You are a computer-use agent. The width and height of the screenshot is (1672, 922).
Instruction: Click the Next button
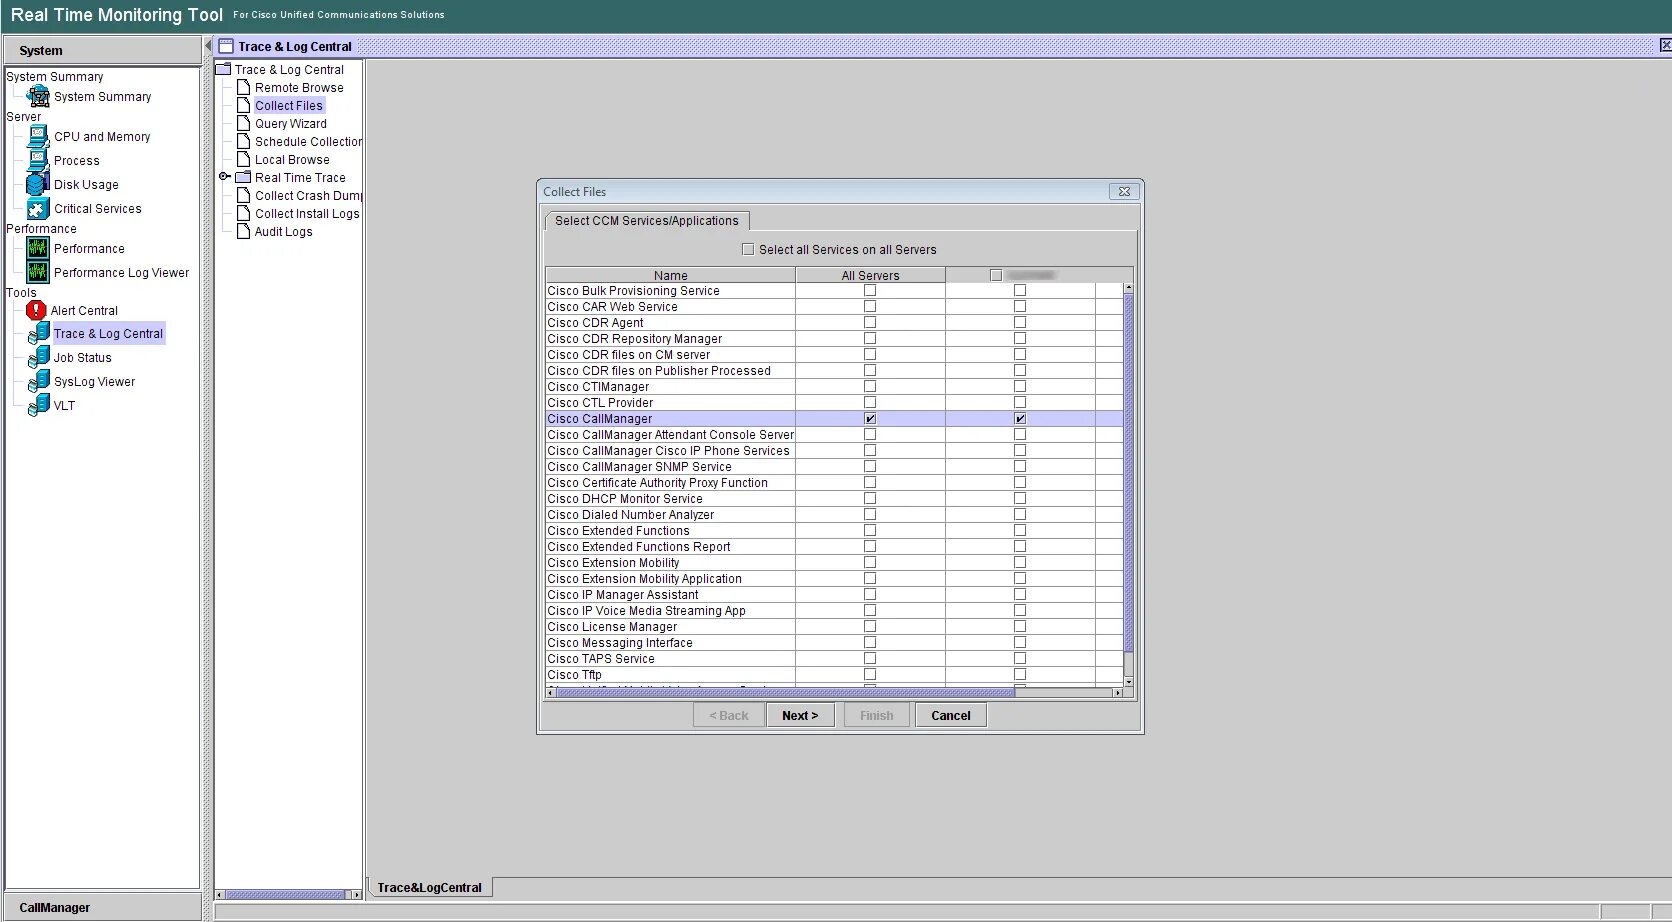pyautogui.click(x=800, y=715)
